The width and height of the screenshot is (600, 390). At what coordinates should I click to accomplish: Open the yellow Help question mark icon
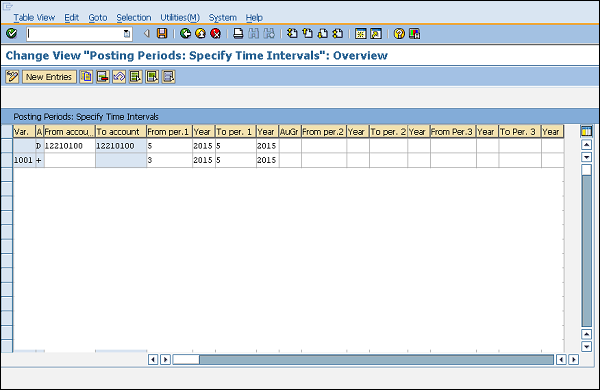coord(399,34)
